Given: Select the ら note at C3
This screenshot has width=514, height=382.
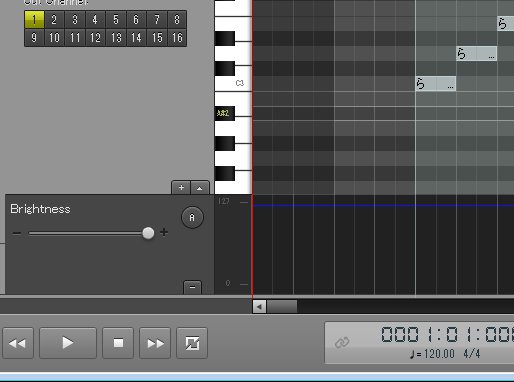Looking at the screenshot, I should 436,84.
